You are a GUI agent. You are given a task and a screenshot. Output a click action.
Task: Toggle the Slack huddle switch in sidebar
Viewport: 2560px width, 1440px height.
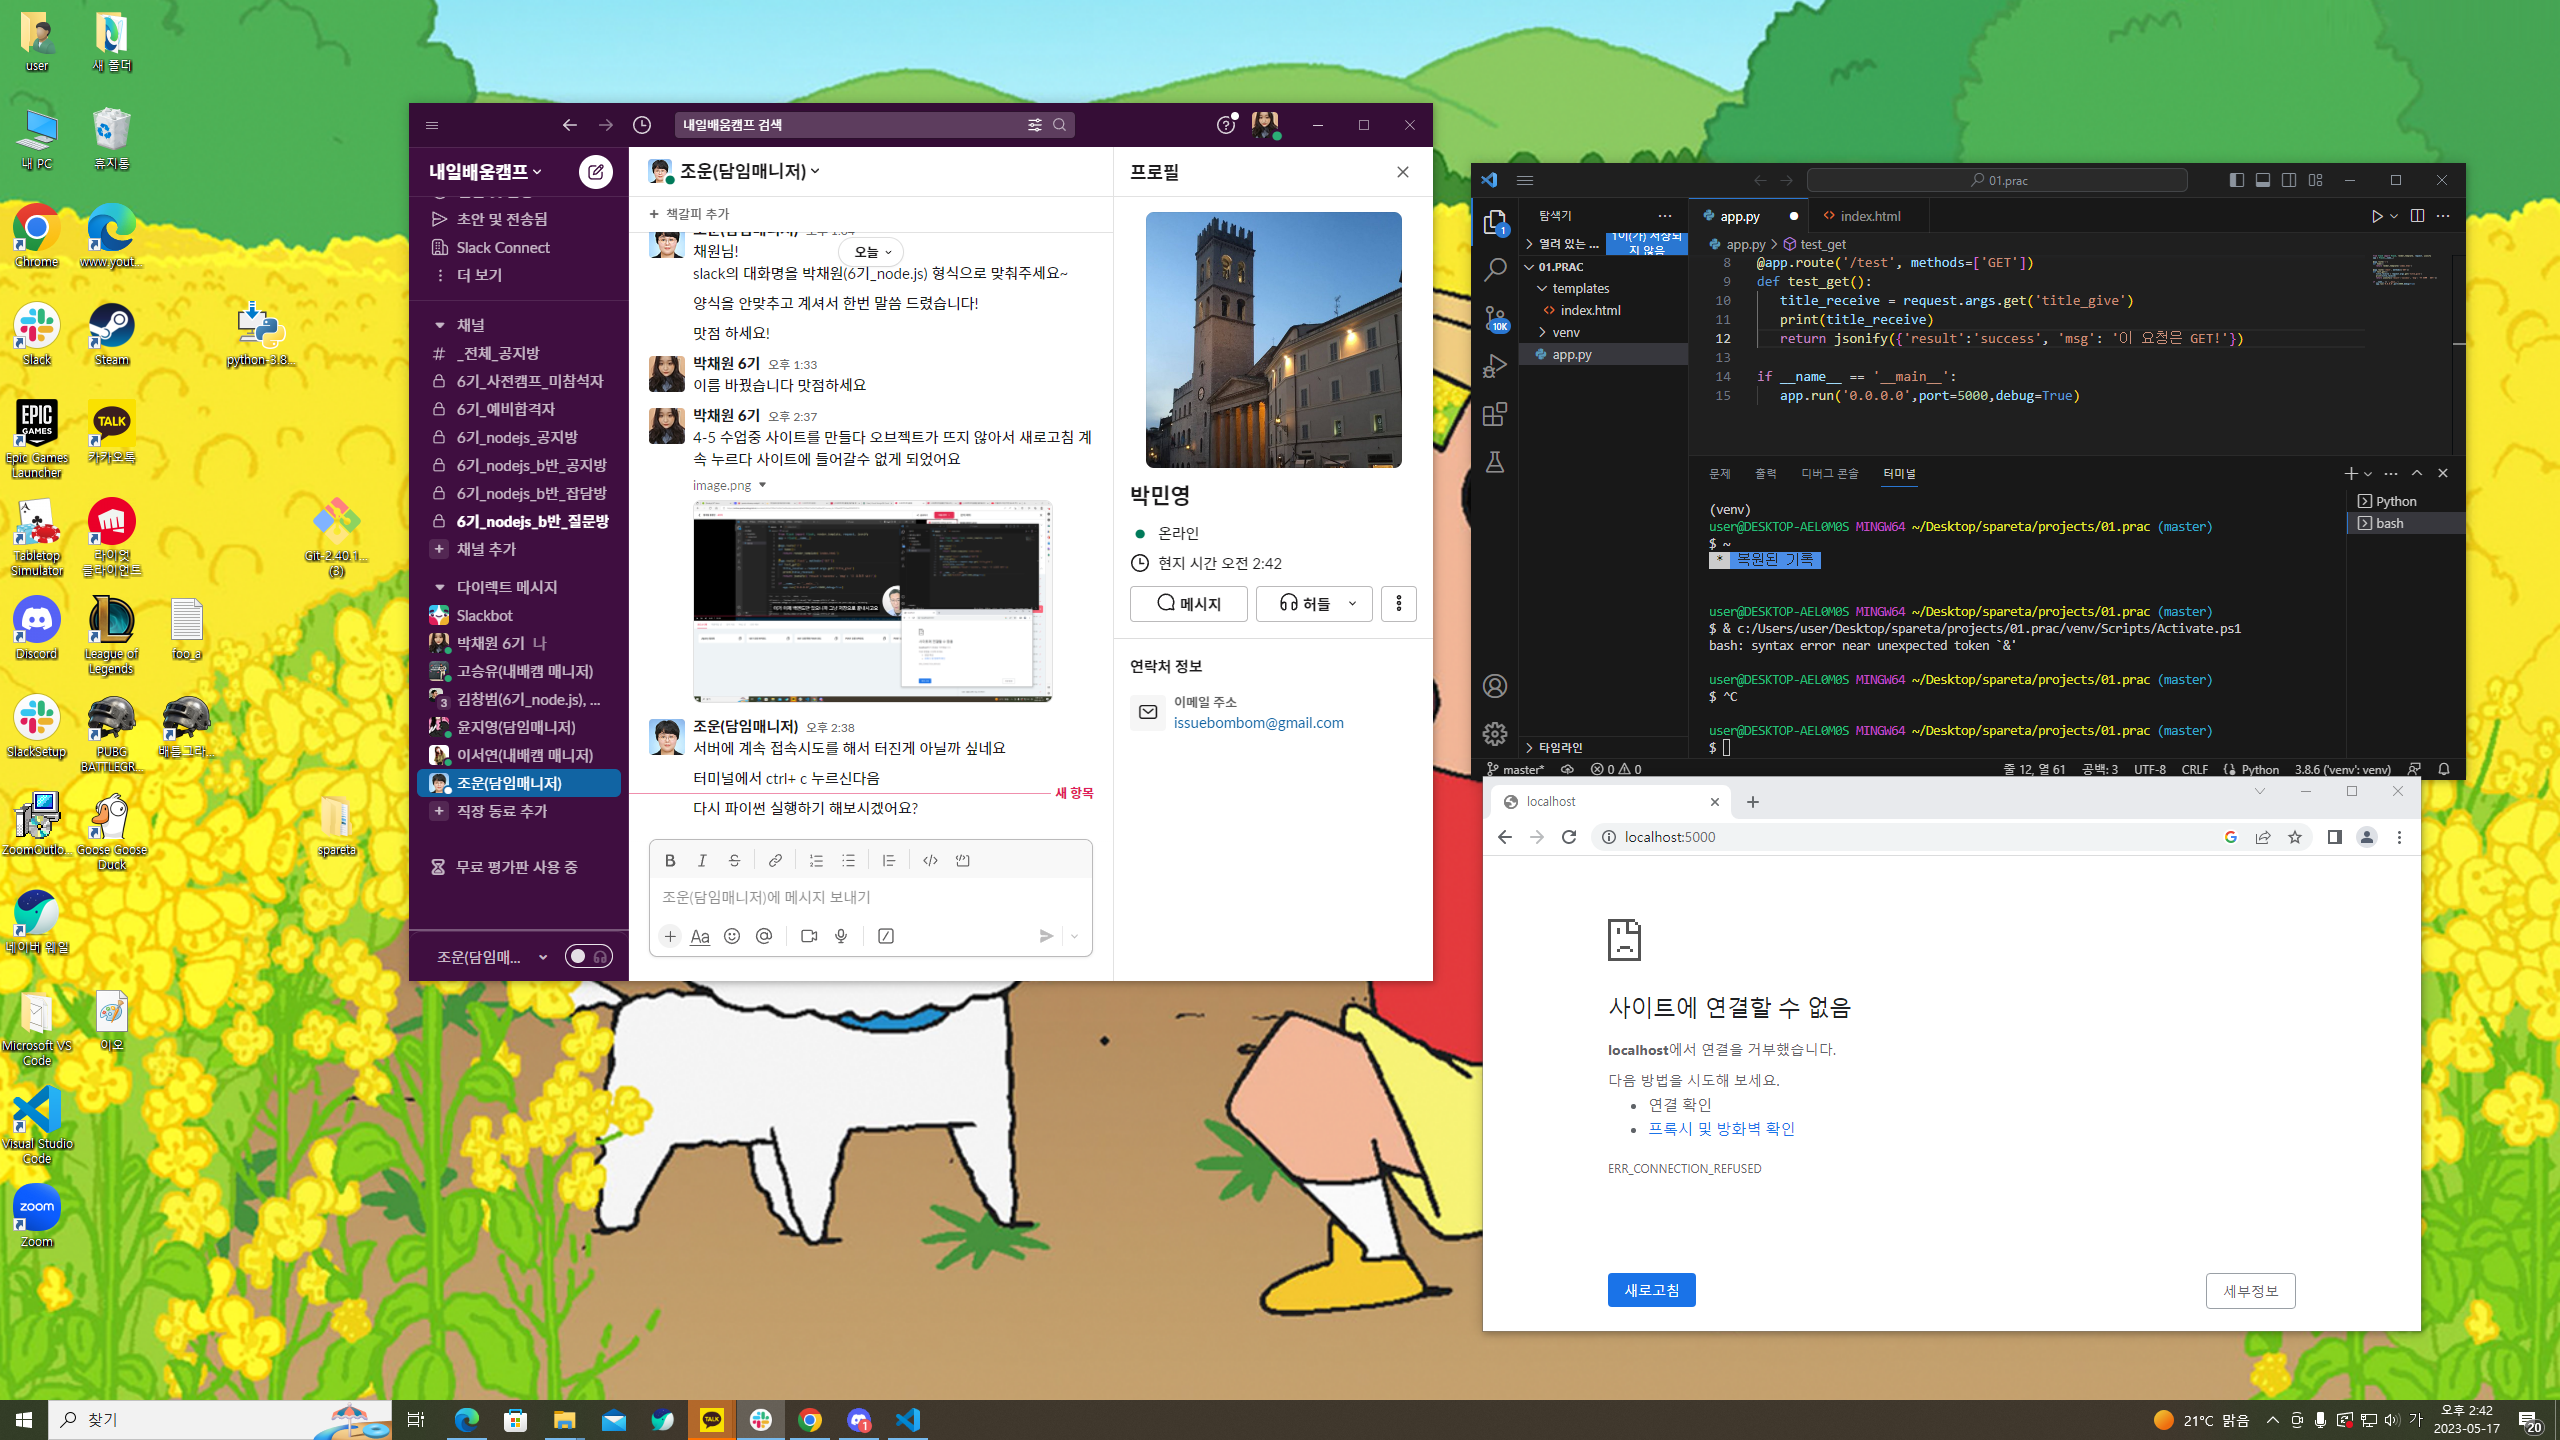pyautogui.click(x=588, y=956)
